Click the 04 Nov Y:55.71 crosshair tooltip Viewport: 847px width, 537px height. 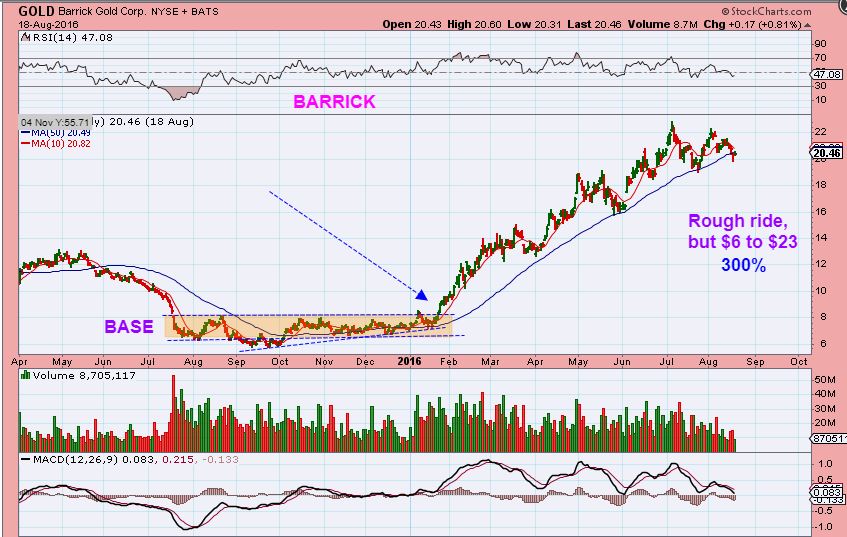click(x=55, y=122)
